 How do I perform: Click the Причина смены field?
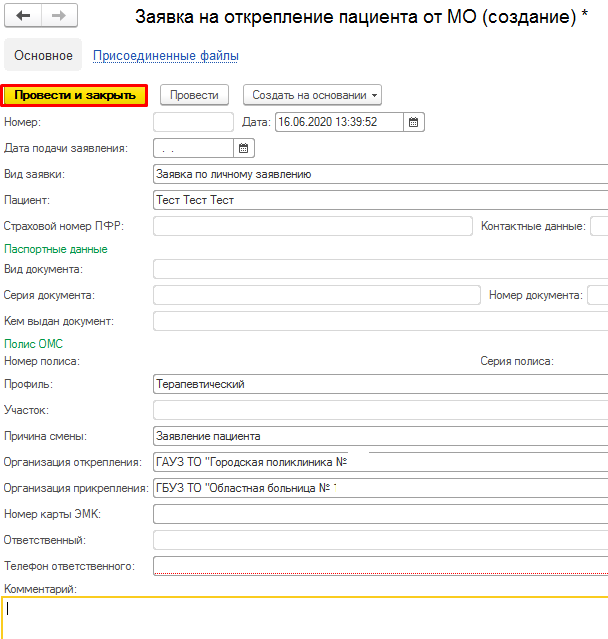click(x=380, y=436)
